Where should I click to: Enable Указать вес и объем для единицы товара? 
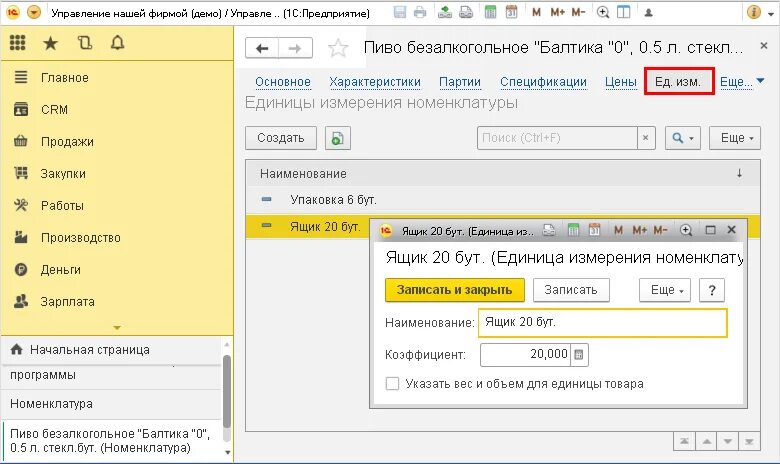tap(392, 383)
